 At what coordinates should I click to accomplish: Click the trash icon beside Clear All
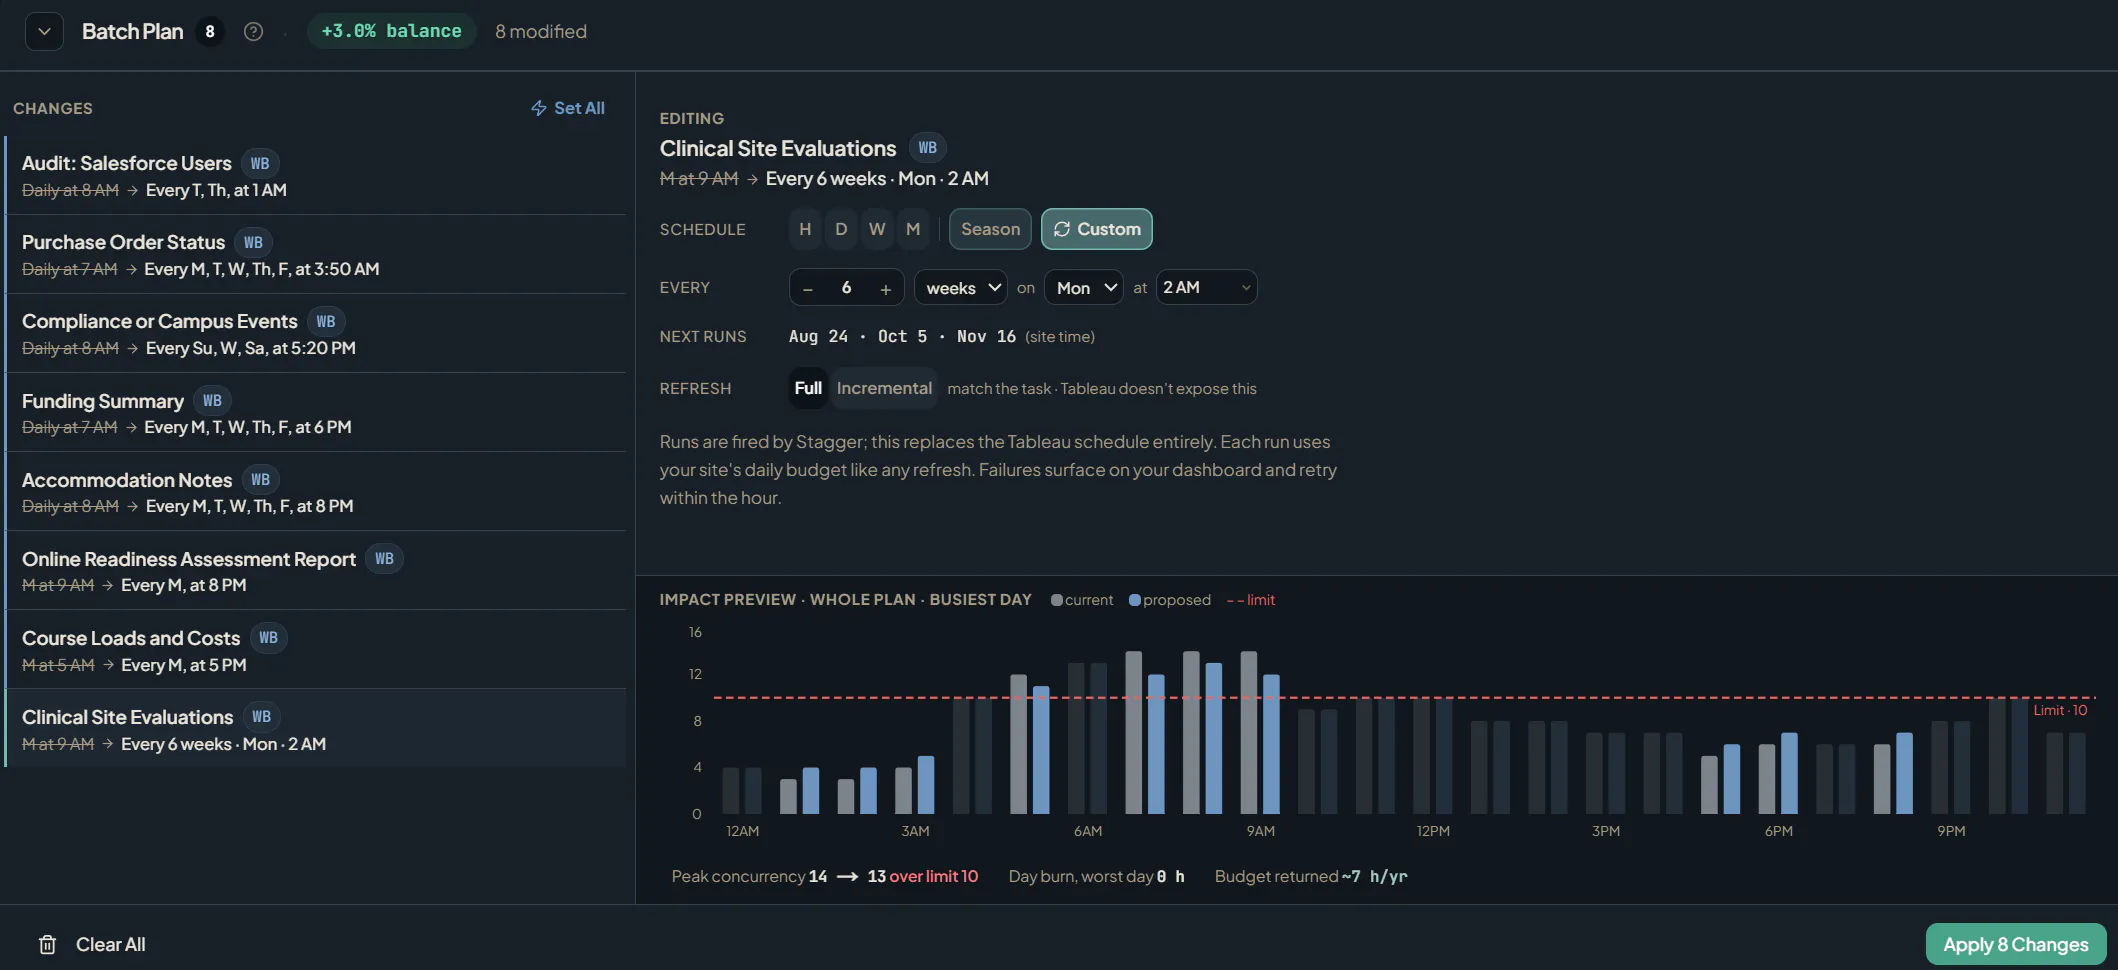pyautogui.click(x=47, y=945)
